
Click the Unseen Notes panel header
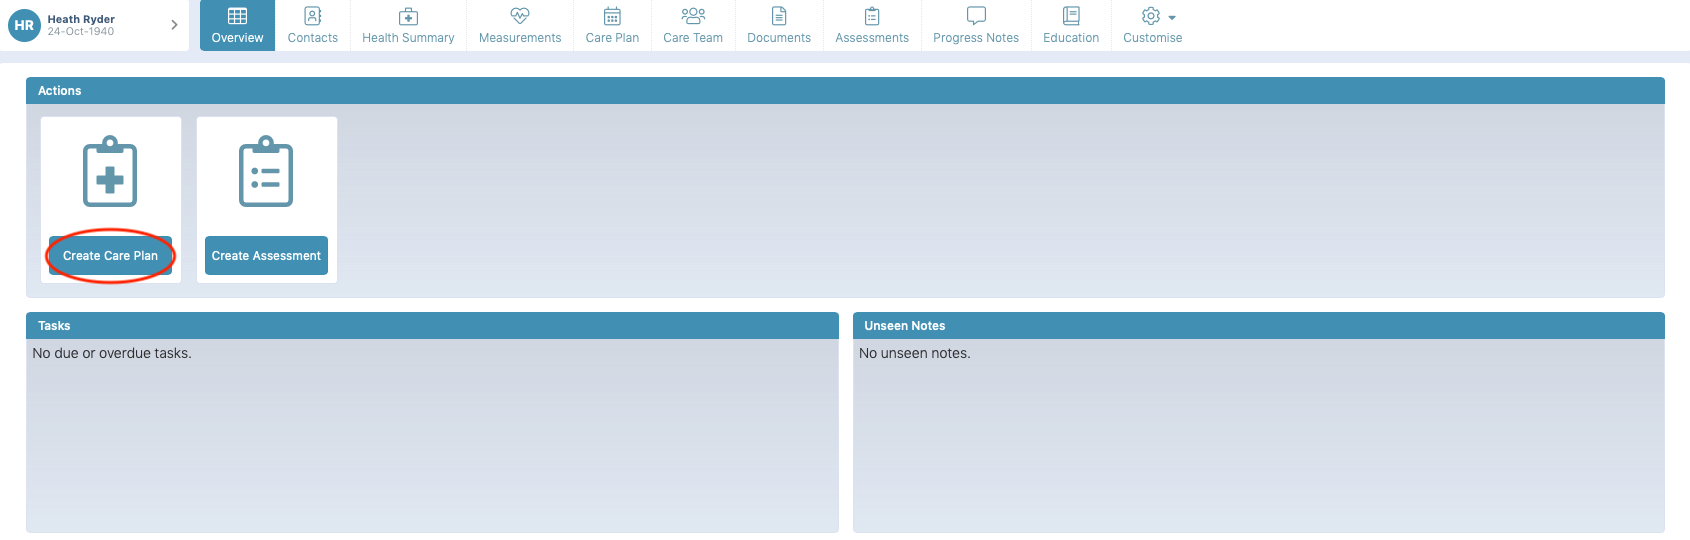(x=1259, y=326)
